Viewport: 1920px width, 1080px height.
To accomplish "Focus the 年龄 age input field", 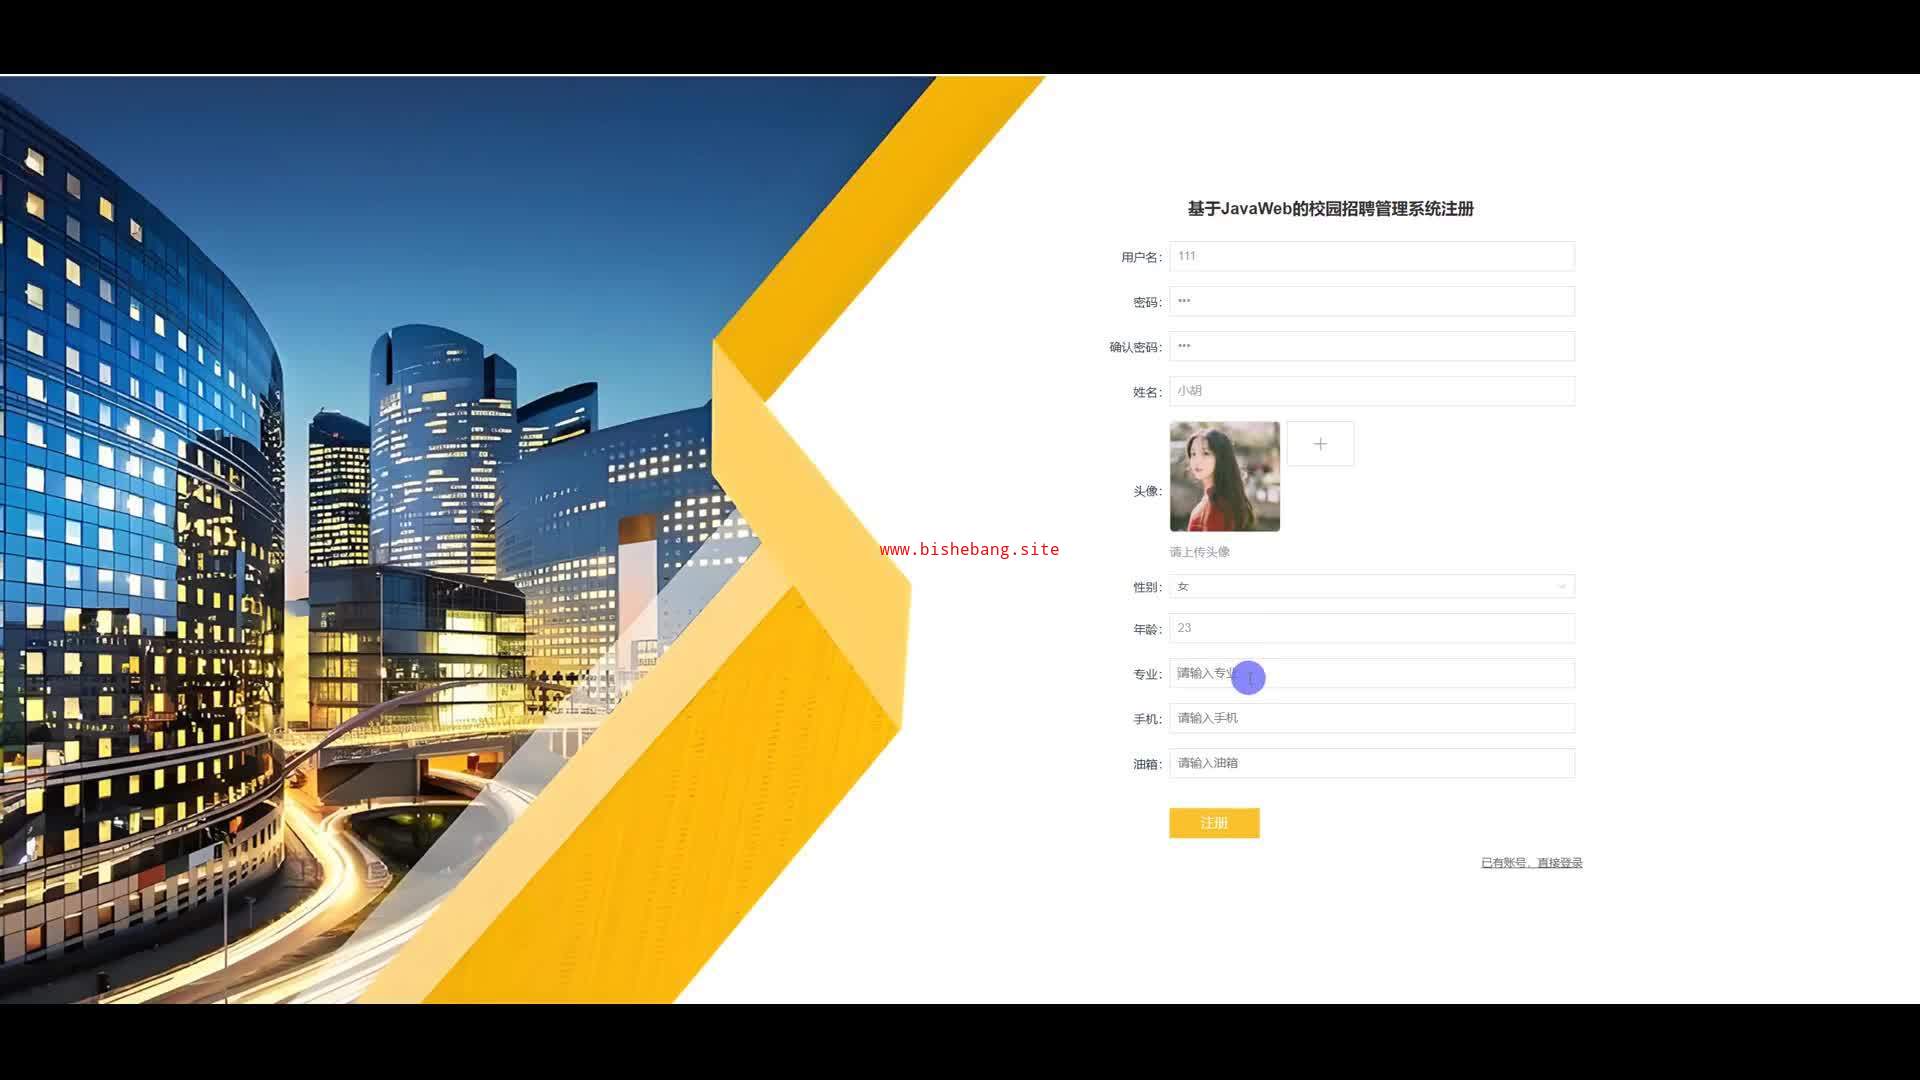I will 1370,628.
